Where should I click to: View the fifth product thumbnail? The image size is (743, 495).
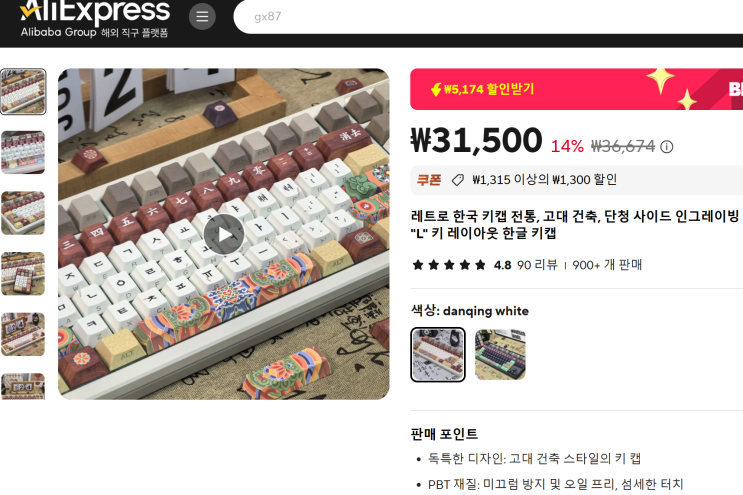pyautogui.click(x=23, y=334)
